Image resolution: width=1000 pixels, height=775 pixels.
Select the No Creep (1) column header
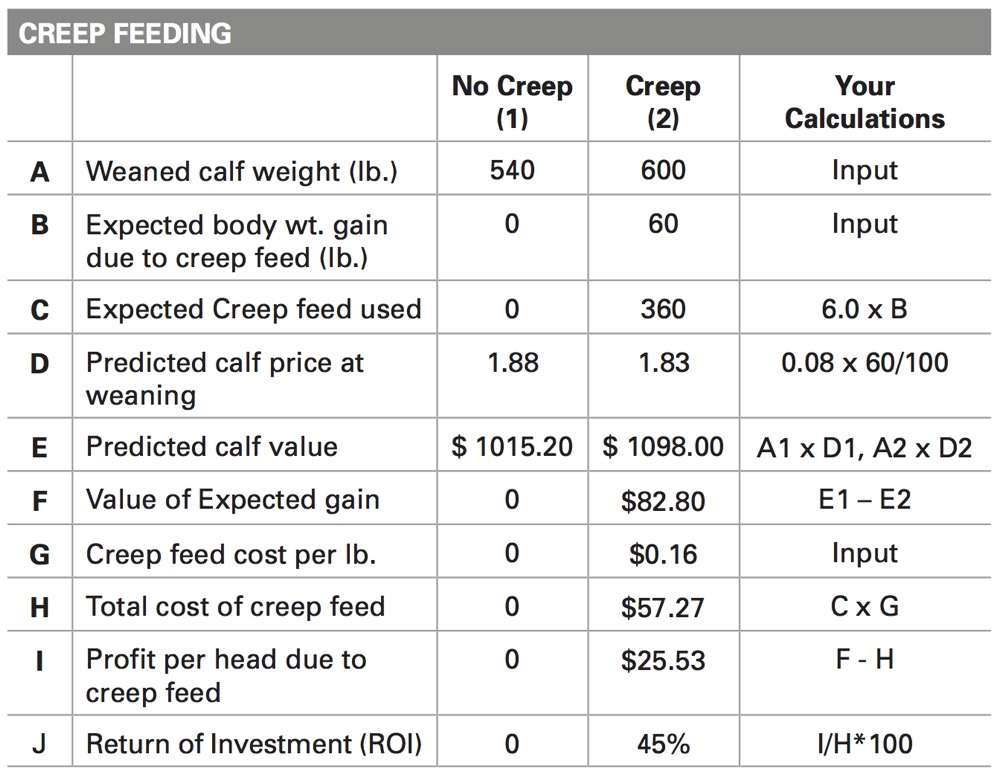coord(512,102)
